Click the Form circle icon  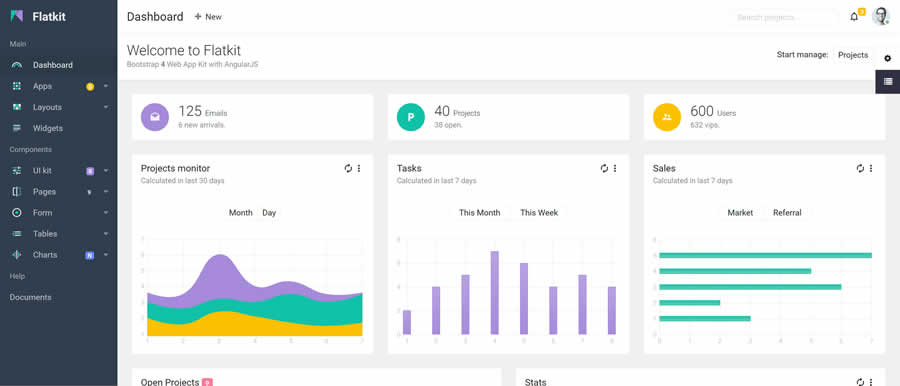(x=17, y=213)
